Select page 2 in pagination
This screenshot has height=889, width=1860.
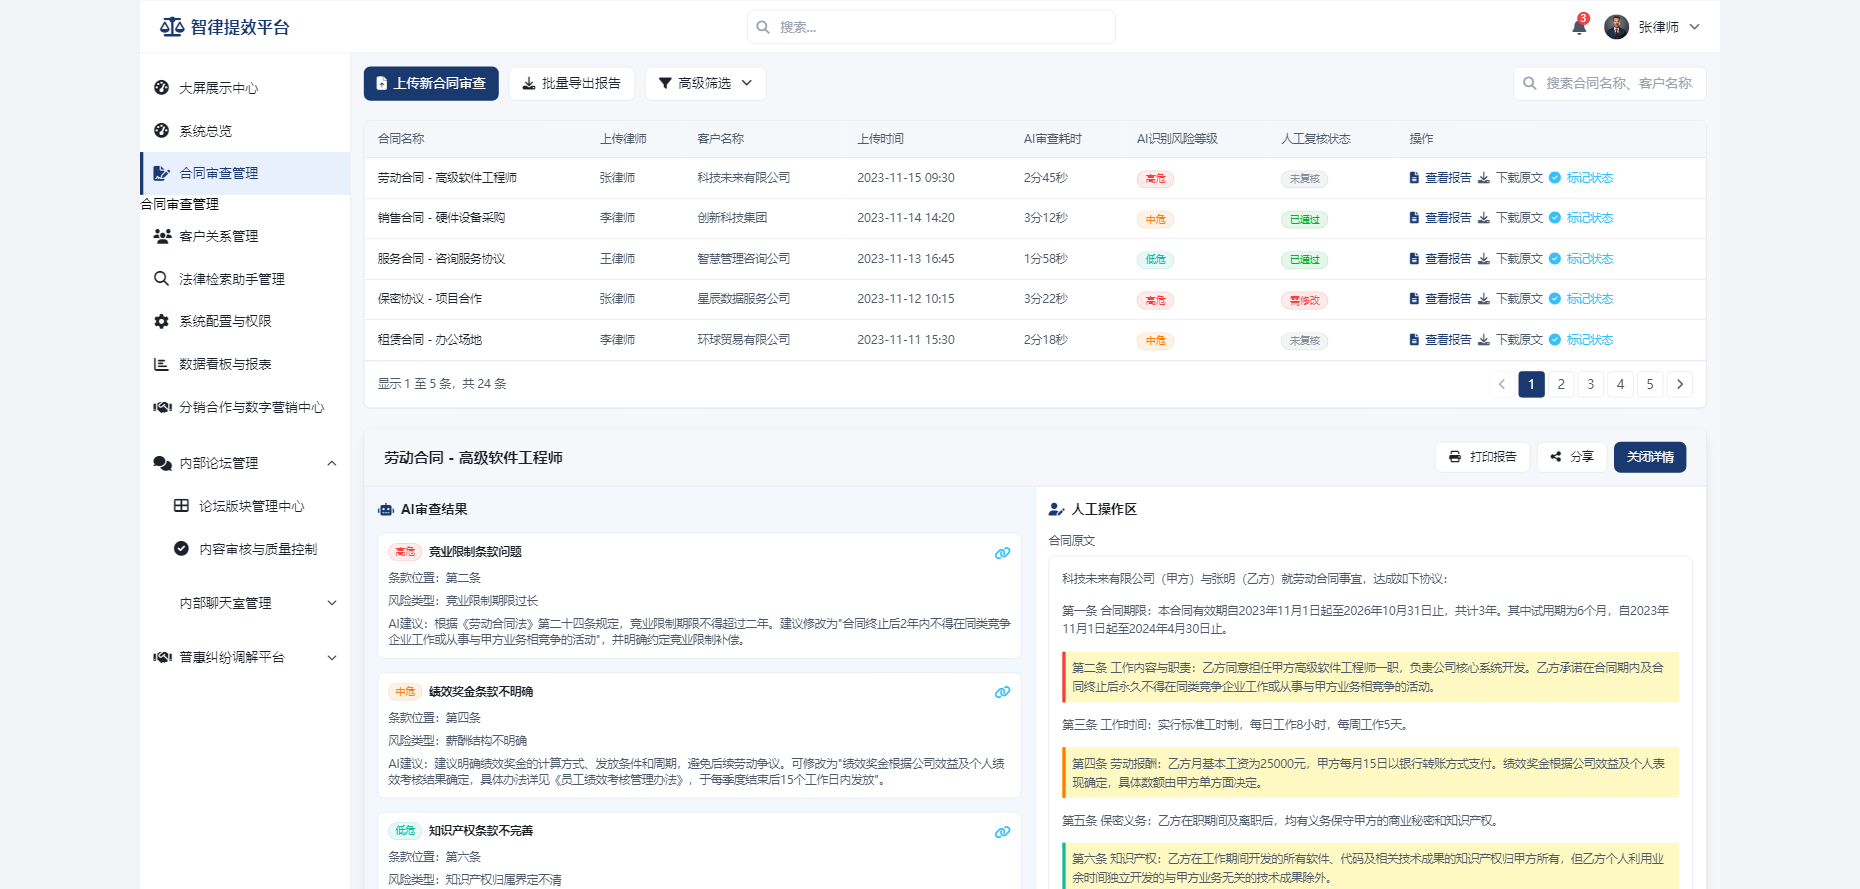coord(1561,384)
